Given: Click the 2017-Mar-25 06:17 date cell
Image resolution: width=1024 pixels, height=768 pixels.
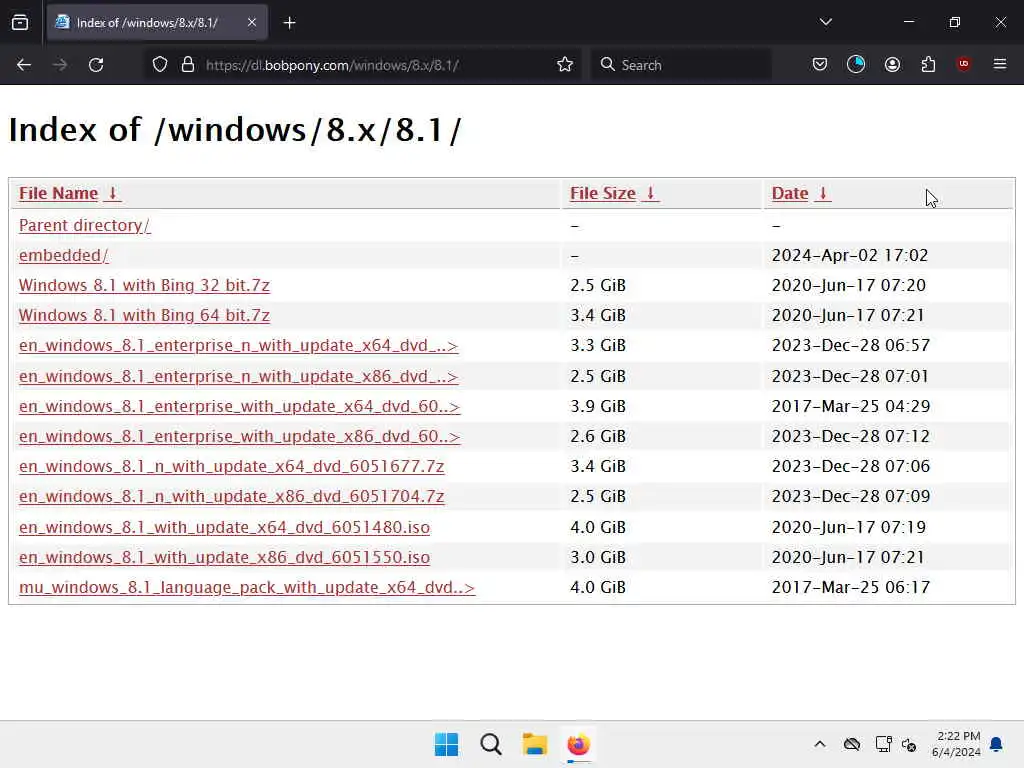Looking at the screenshot, I should pyautogui.click(x=851, y=587).
